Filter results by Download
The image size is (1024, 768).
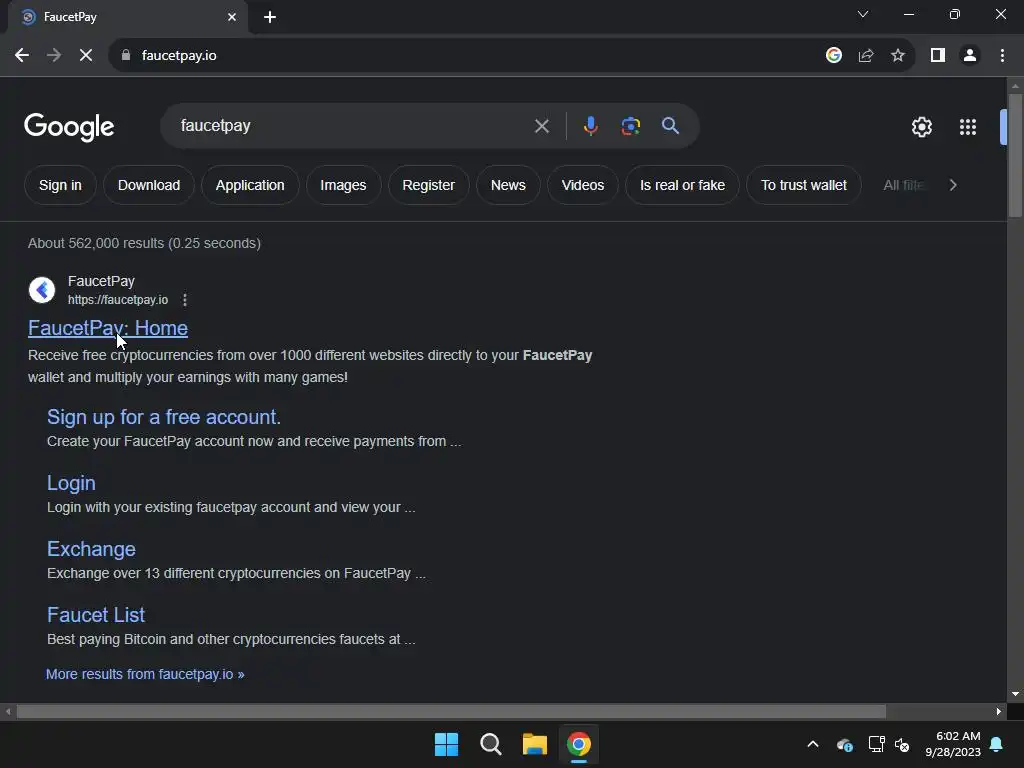(x=149, y=185)
